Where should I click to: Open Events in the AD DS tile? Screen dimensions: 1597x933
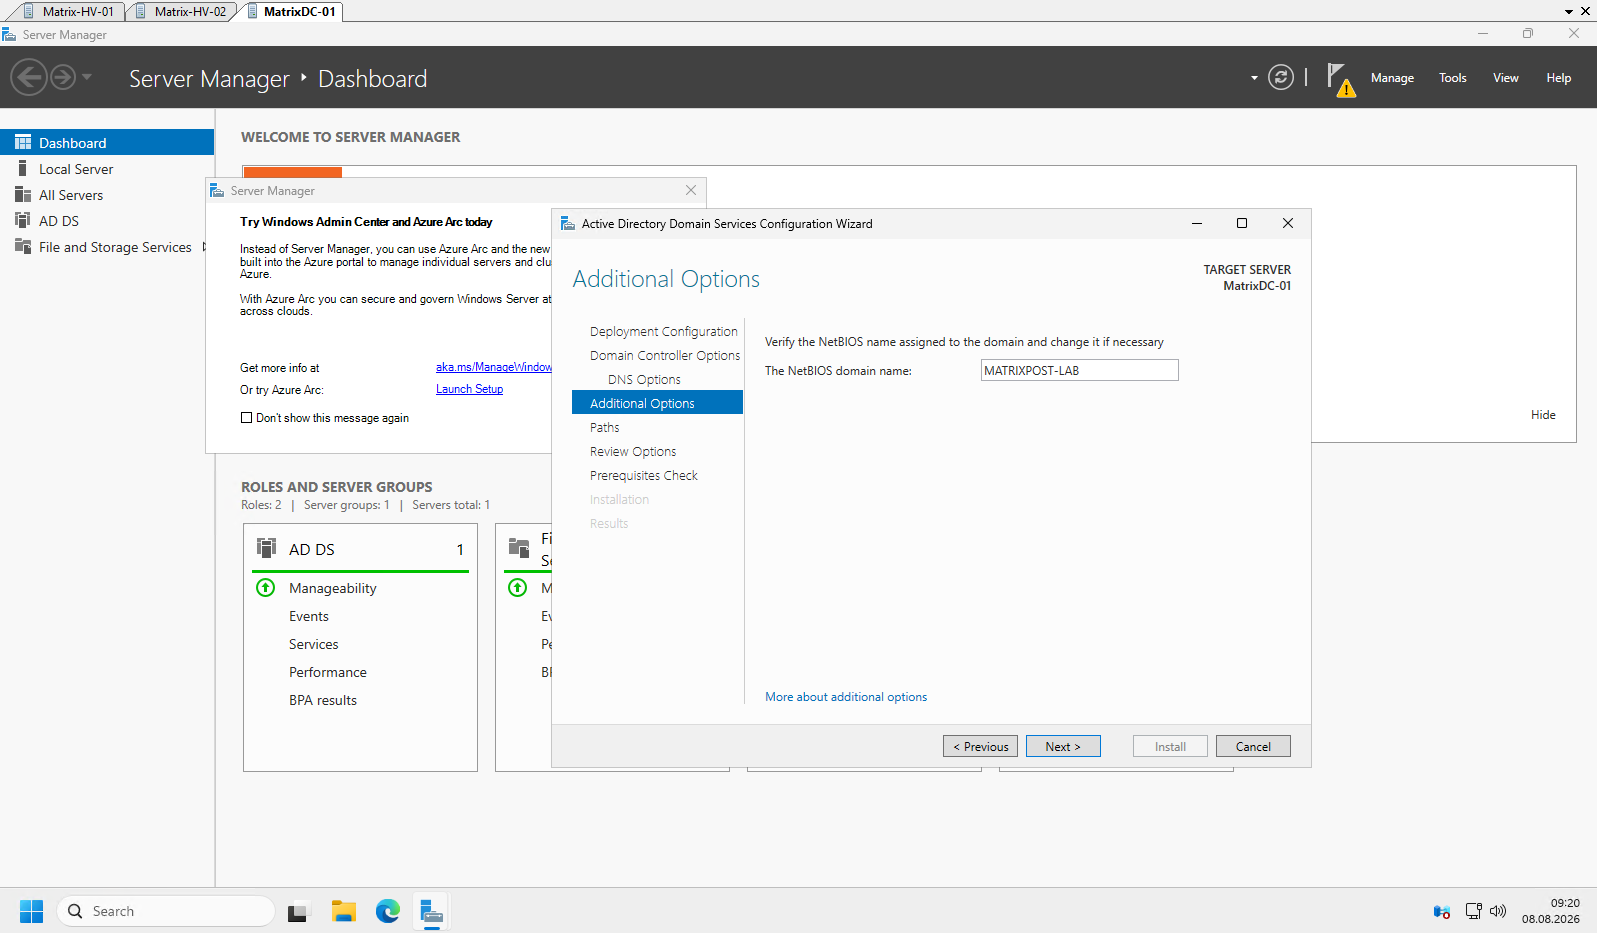309,616
